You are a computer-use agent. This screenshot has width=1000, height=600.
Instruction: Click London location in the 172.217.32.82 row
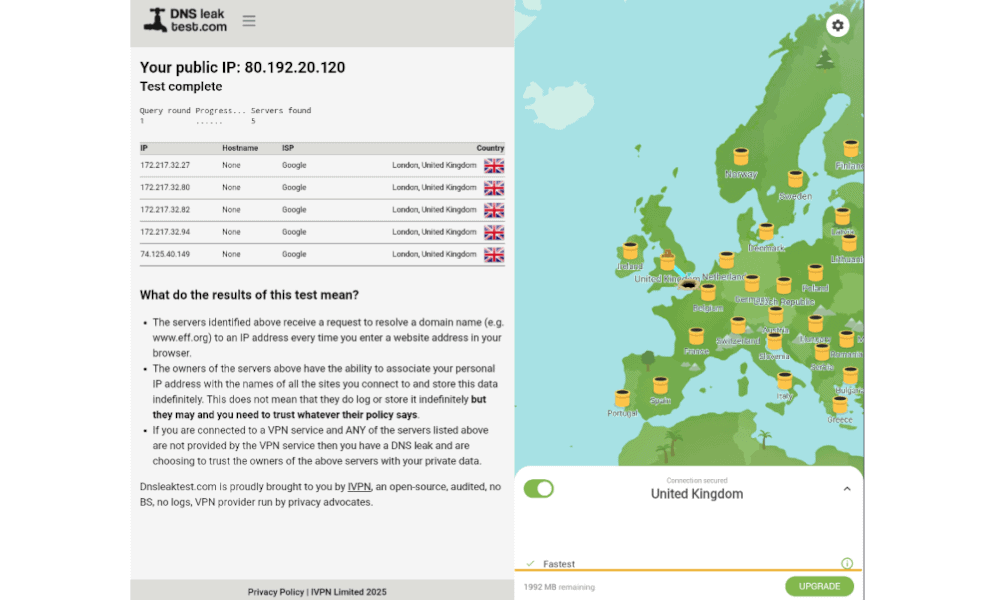pyautogui.click(x=434, y=210)
